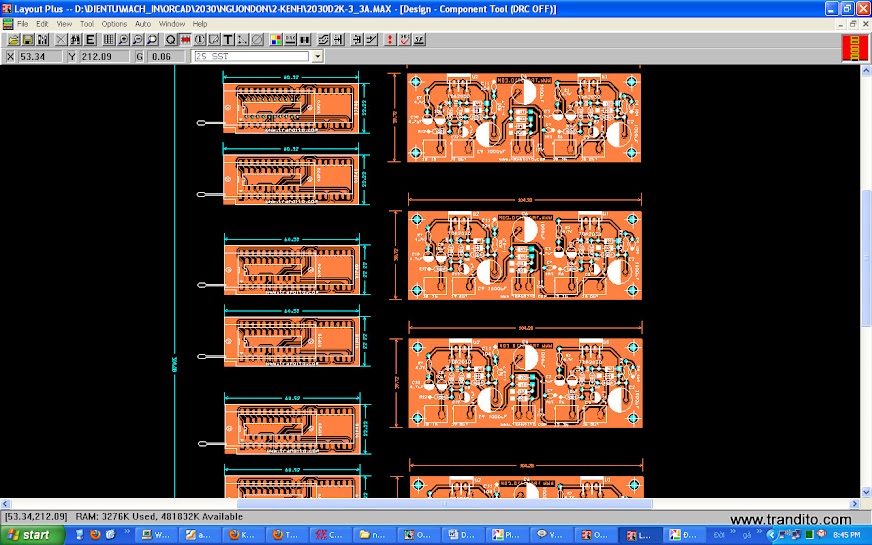Viewport: 872px width, 545px height.
Task: Select the Pin tool icon
Action: (200, 39)
